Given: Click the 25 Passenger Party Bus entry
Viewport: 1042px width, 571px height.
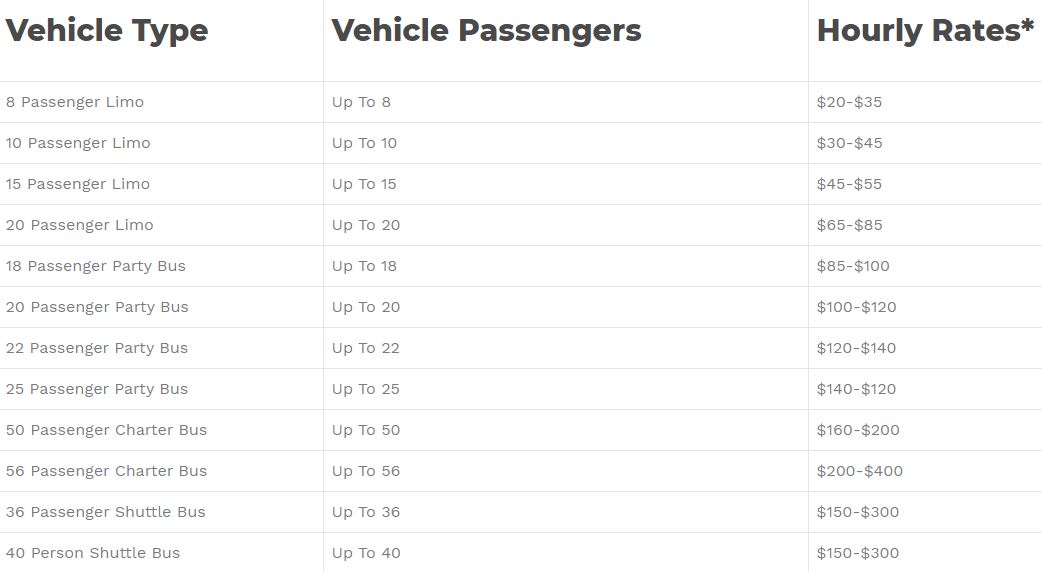Looking at the screenshot, I should click(x=97, y=389).
